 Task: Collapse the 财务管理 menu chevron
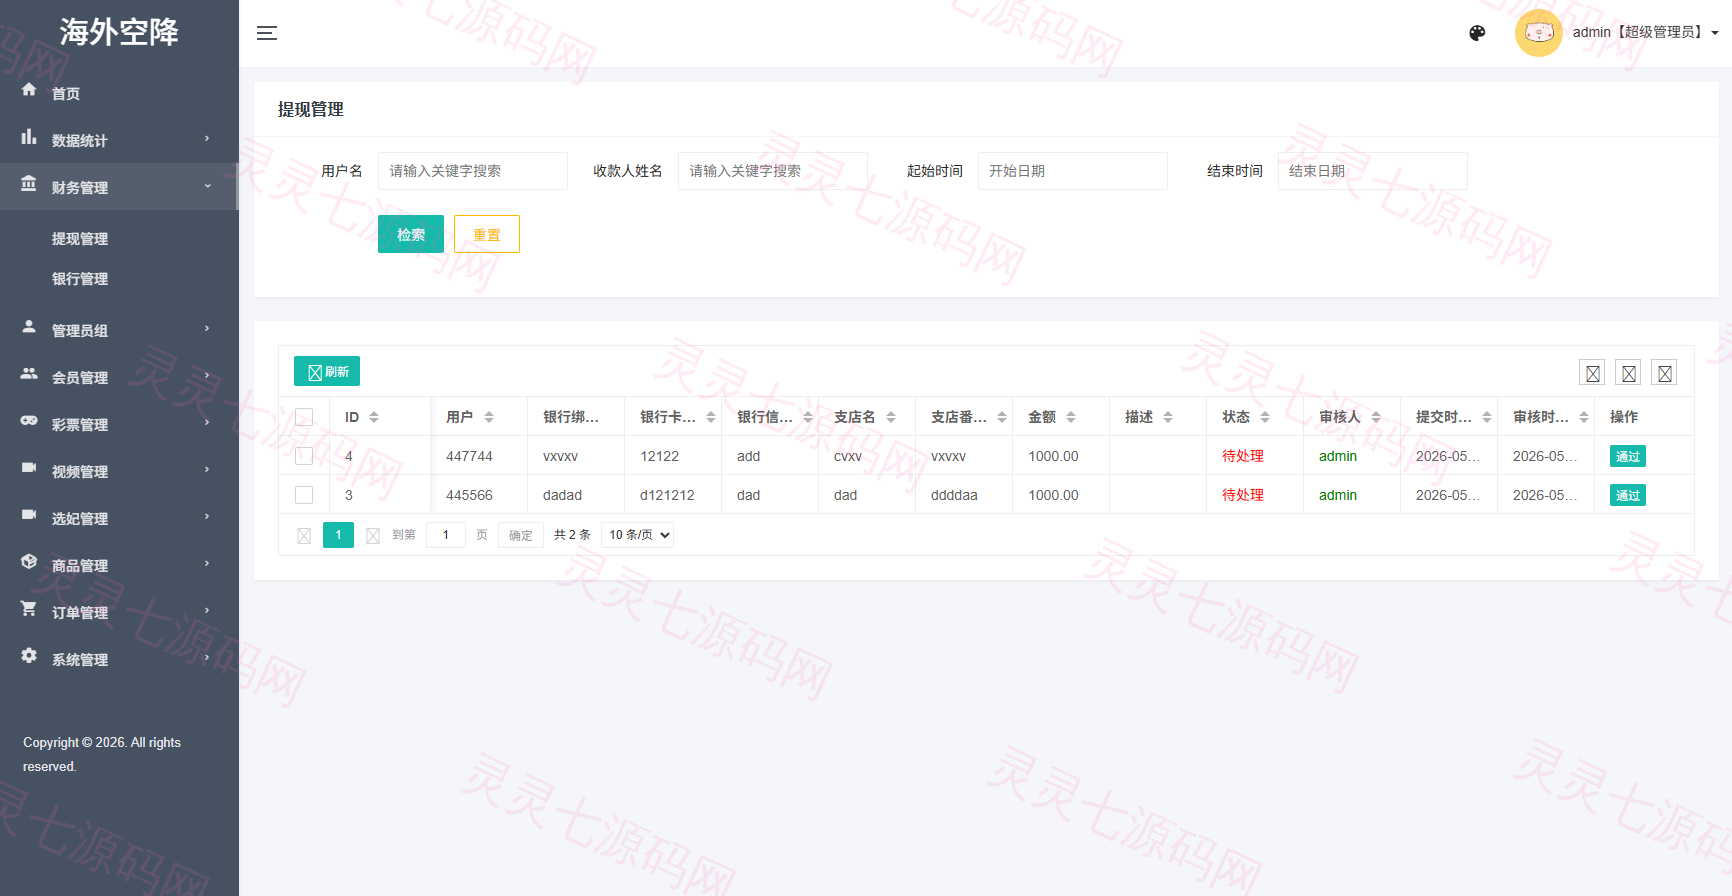[x=208, y=186]
